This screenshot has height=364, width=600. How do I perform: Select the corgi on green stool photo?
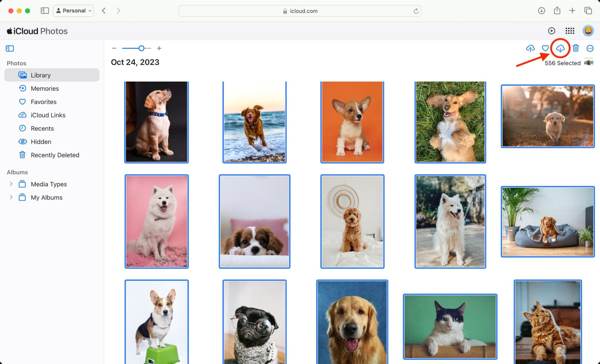(157, 322)
